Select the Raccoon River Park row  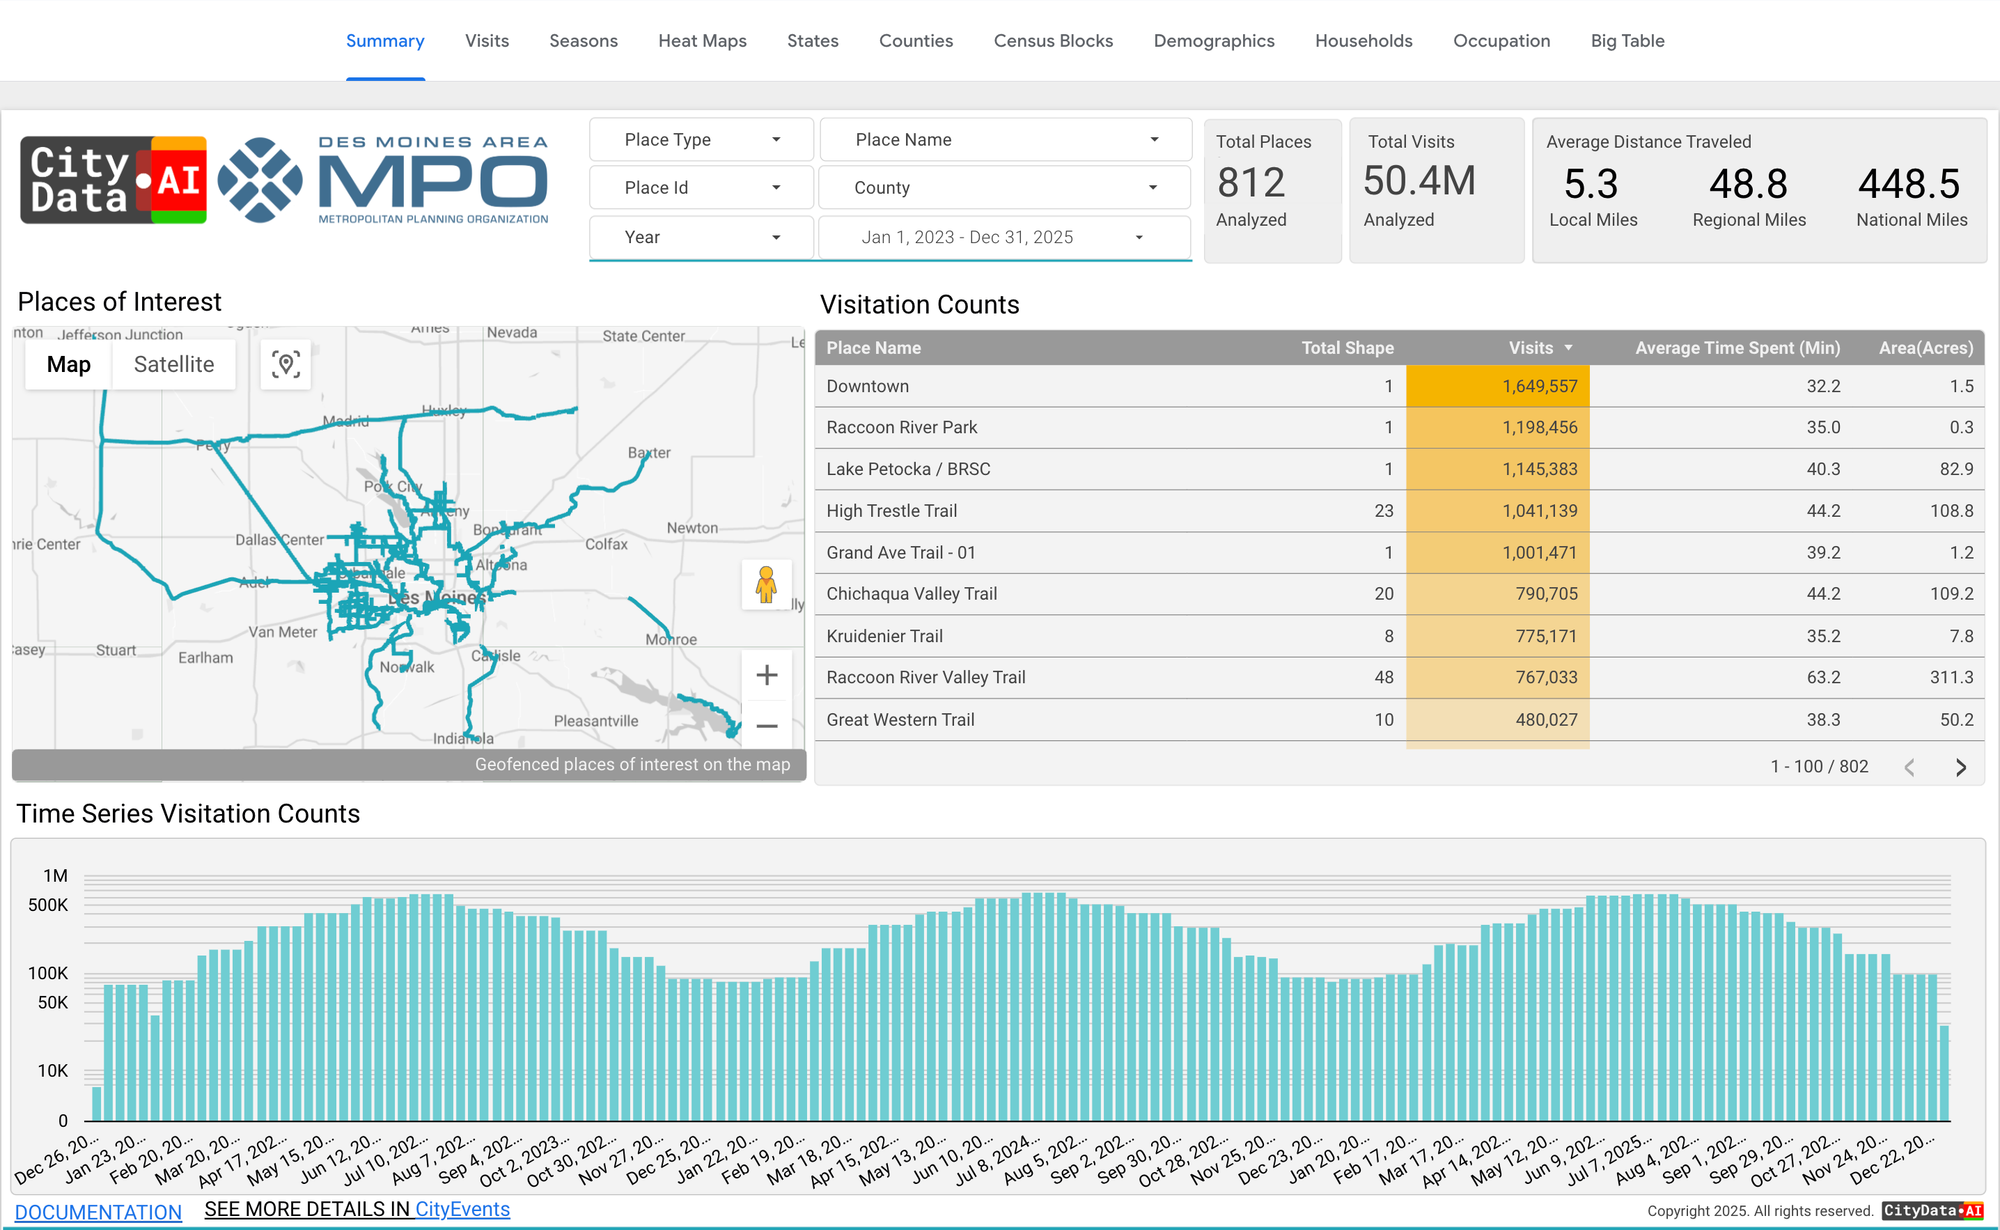(902, 427)
